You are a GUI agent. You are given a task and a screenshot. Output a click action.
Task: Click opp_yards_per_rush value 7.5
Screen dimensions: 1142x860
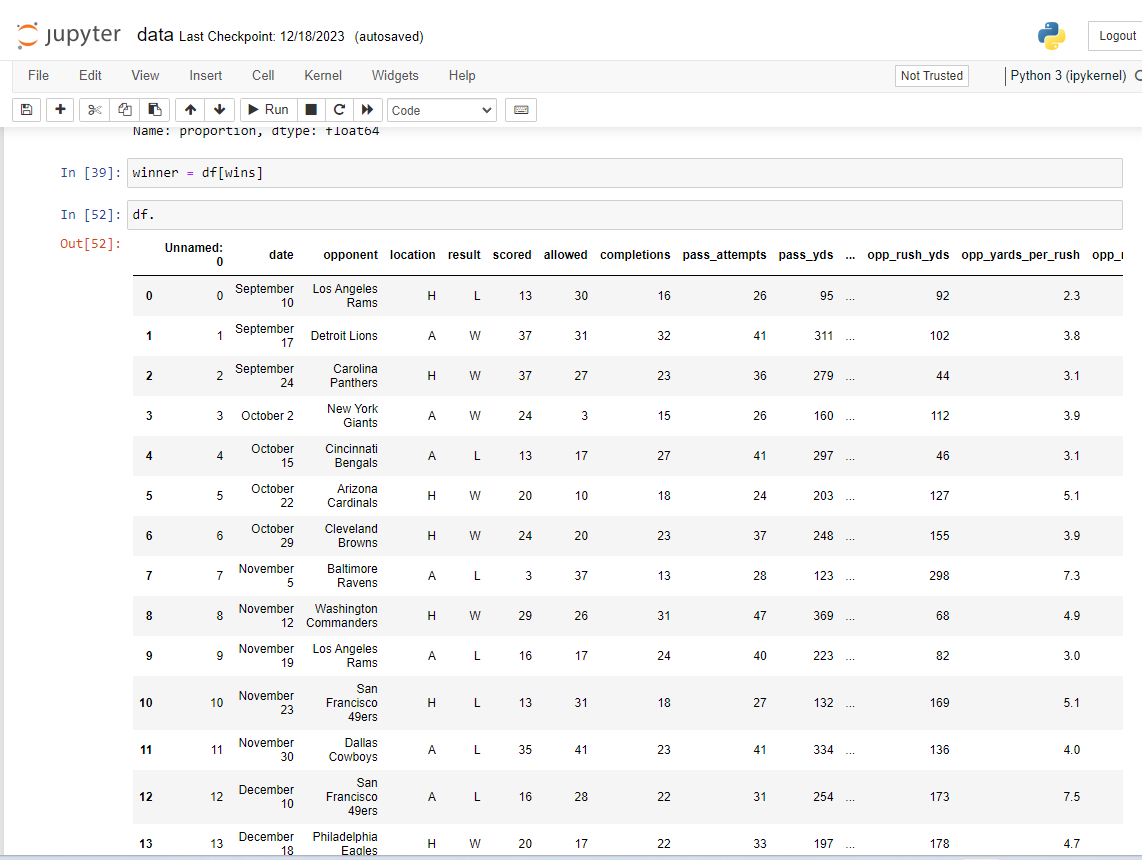[x=1071, y=797]
